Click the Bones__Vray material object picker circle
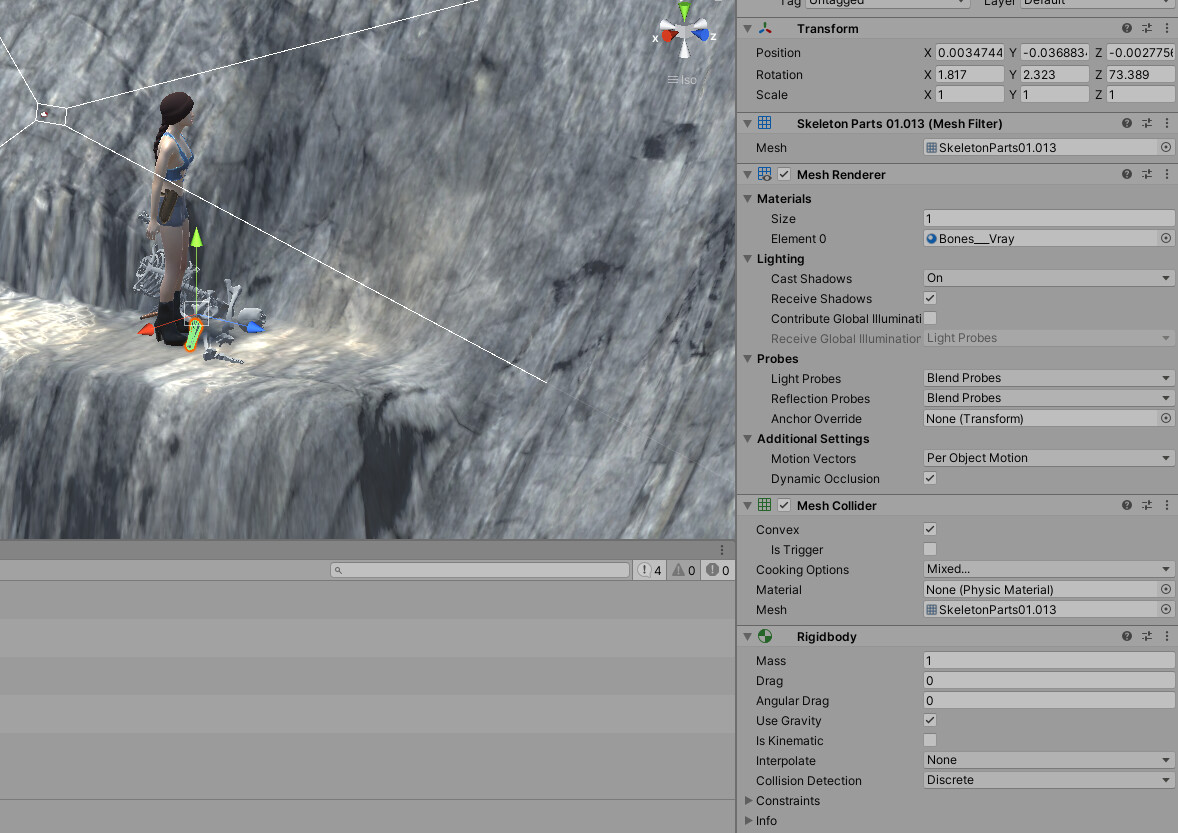Screen dimensions: 1178x833 [x=1165, y=238]
